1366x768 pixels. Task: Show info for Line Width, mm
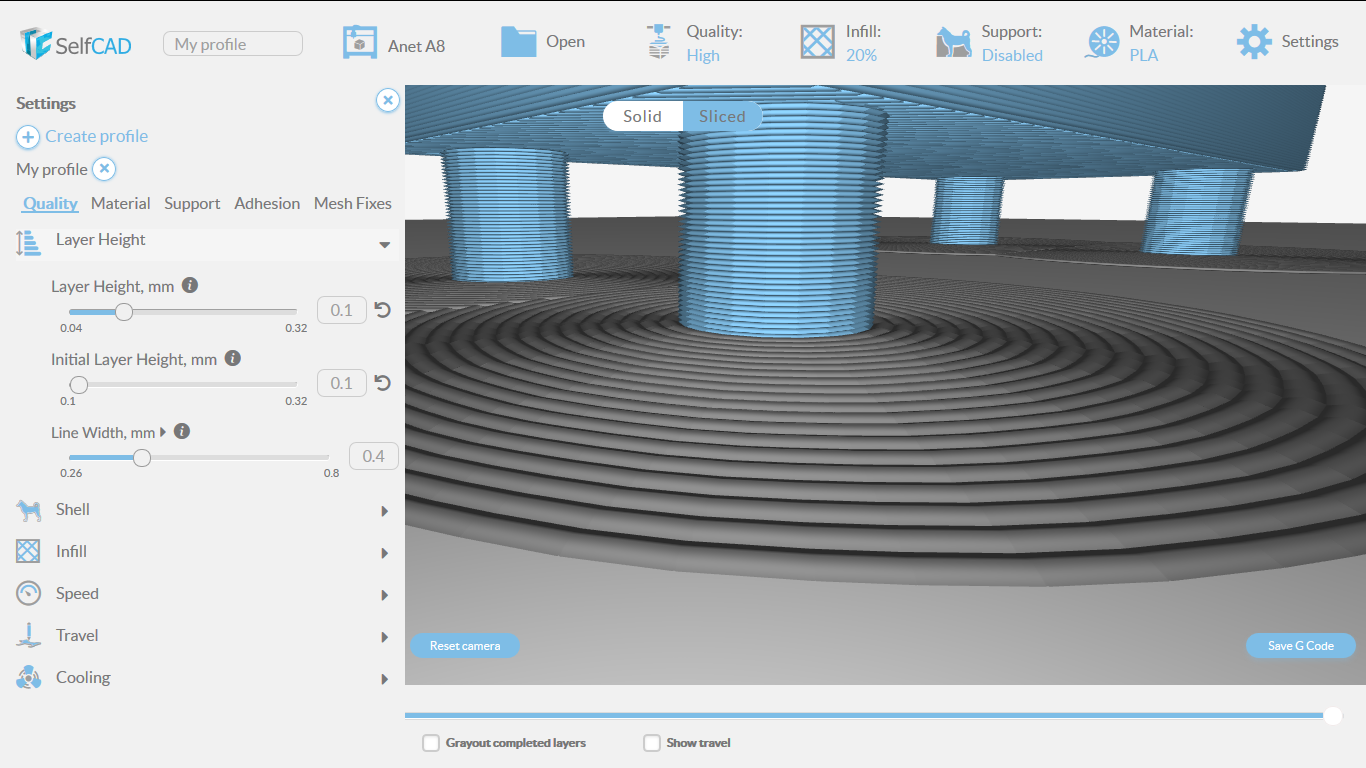[182, 431]
